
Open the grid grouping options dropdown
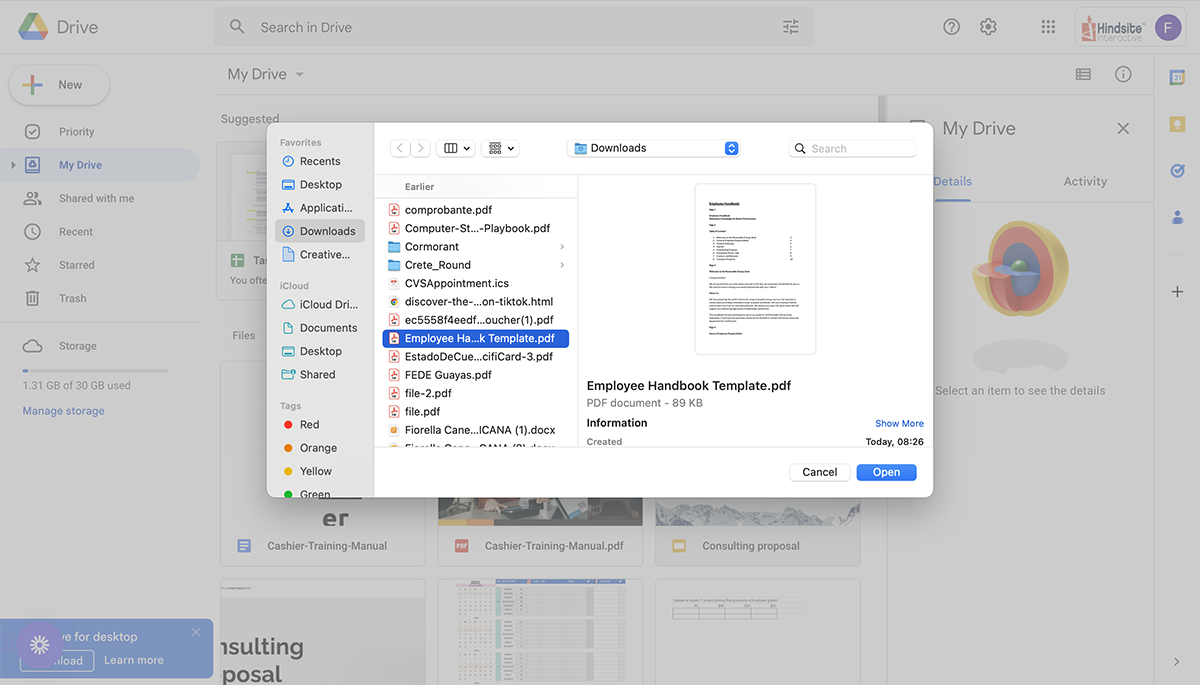point(499,148)
